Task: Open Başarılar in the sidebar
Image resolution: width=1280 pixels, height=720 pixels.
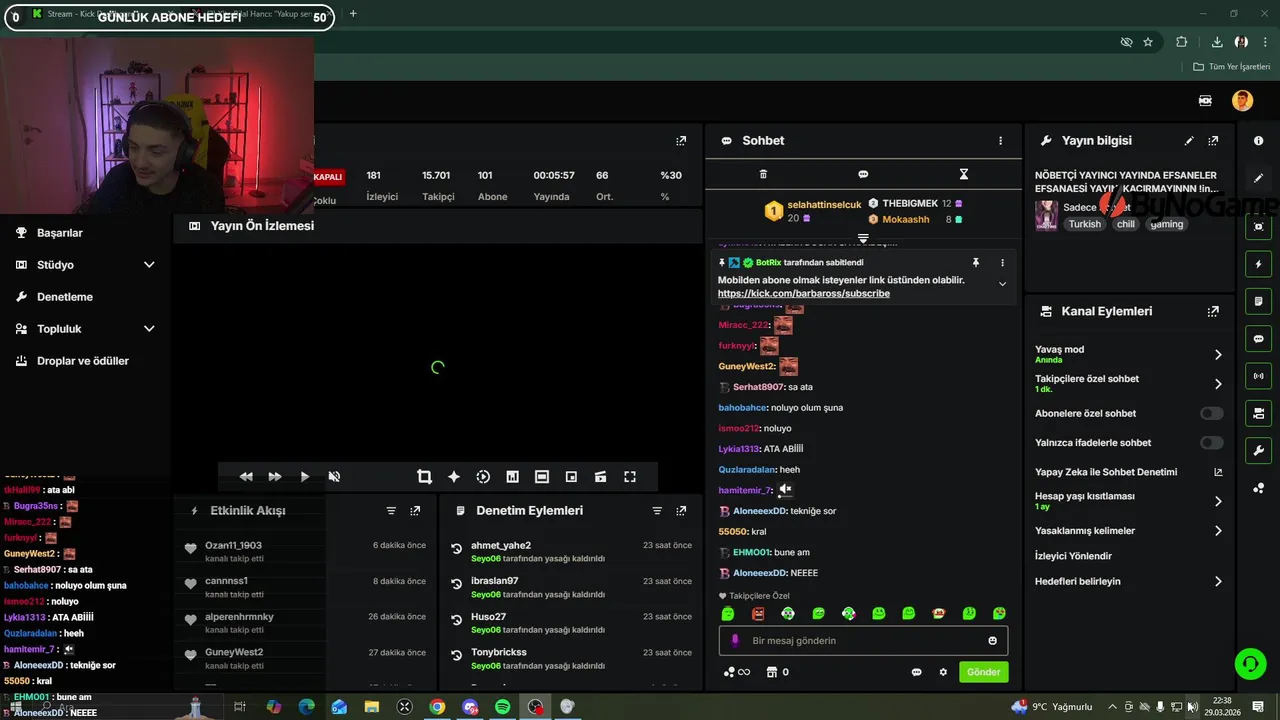Action: (60, 233)
